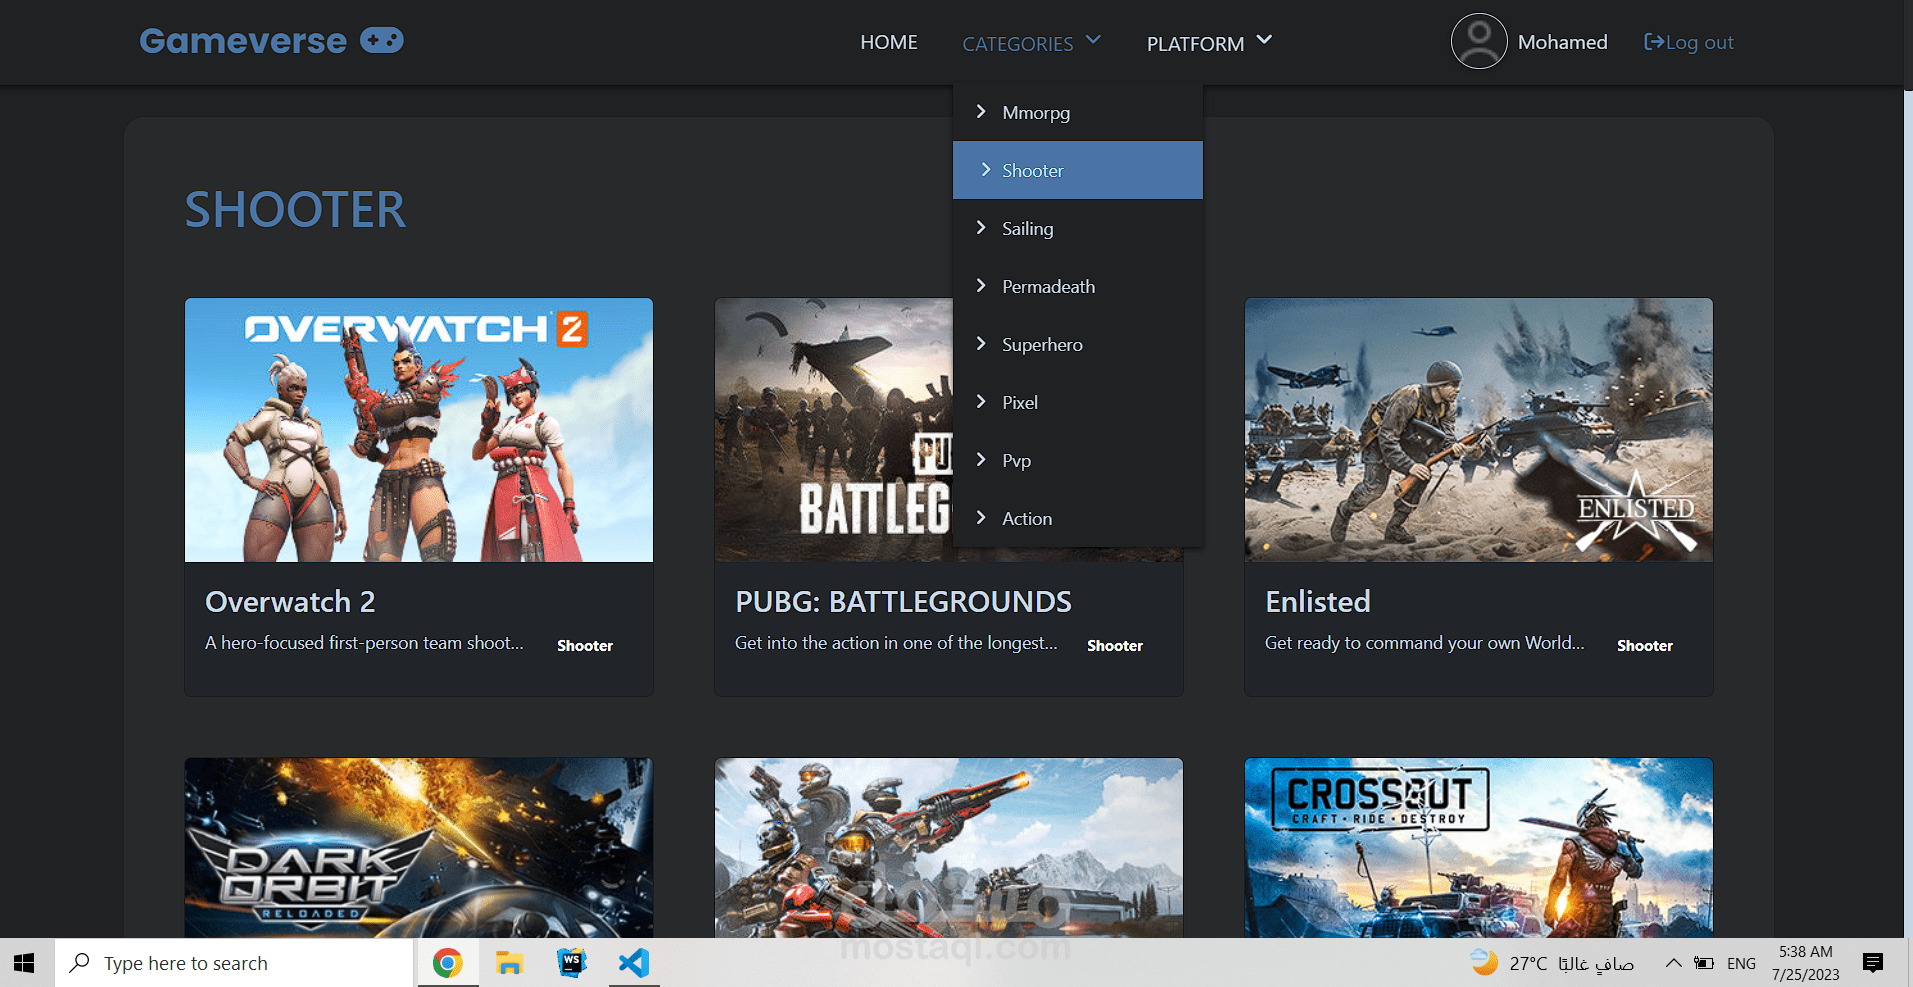1913x987 pixels.
Task: Select the Pvp category
Action: click(1078, 460)
